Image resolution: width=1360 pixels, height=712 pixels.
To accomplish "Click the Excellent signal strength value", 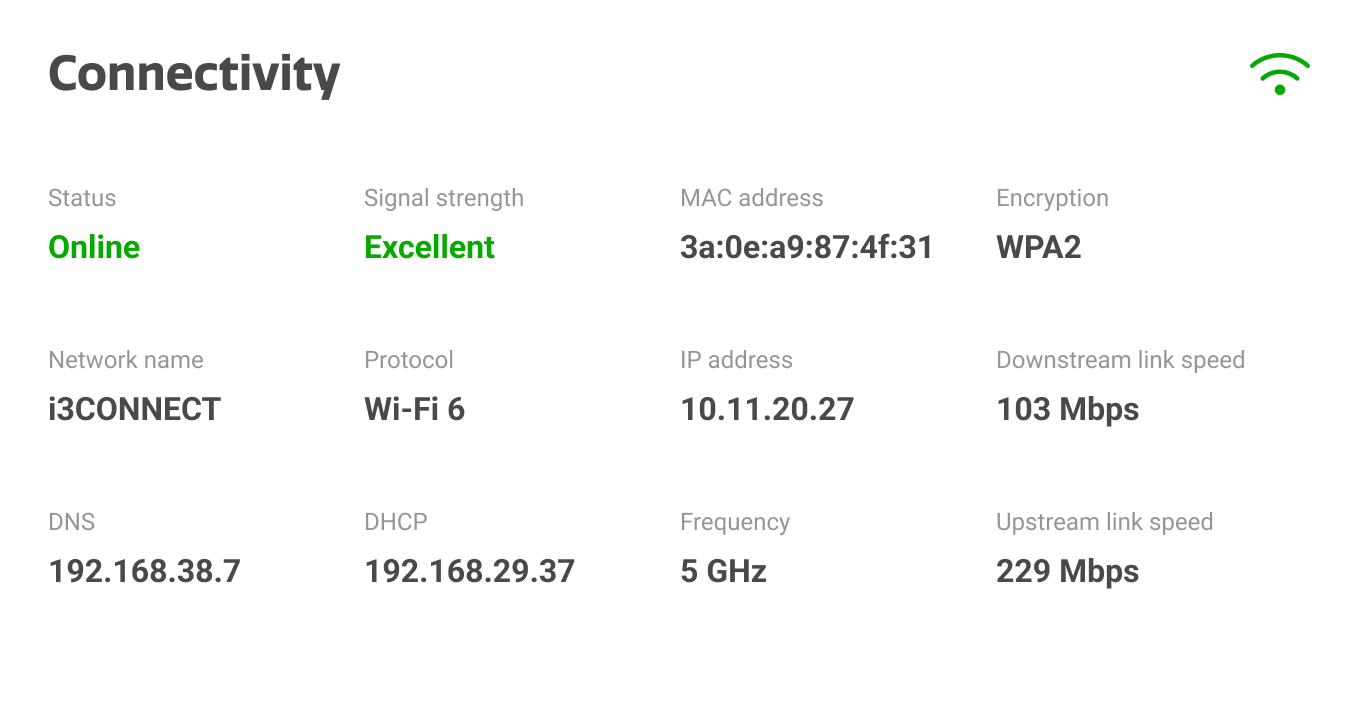I will tap(429, 247).
